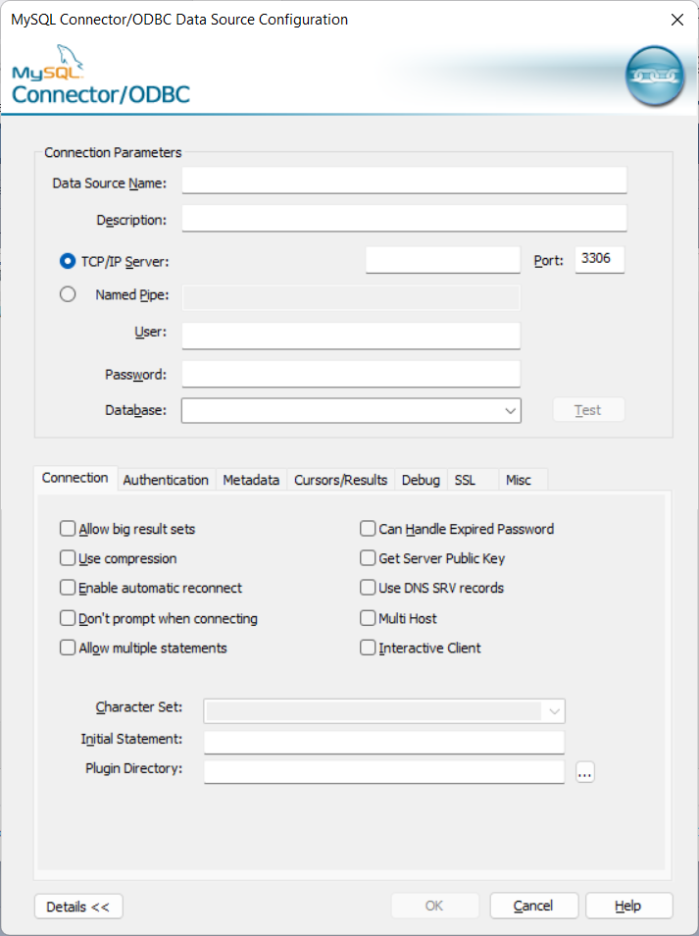Enable Can Handle Expired Password

[367, 528]
